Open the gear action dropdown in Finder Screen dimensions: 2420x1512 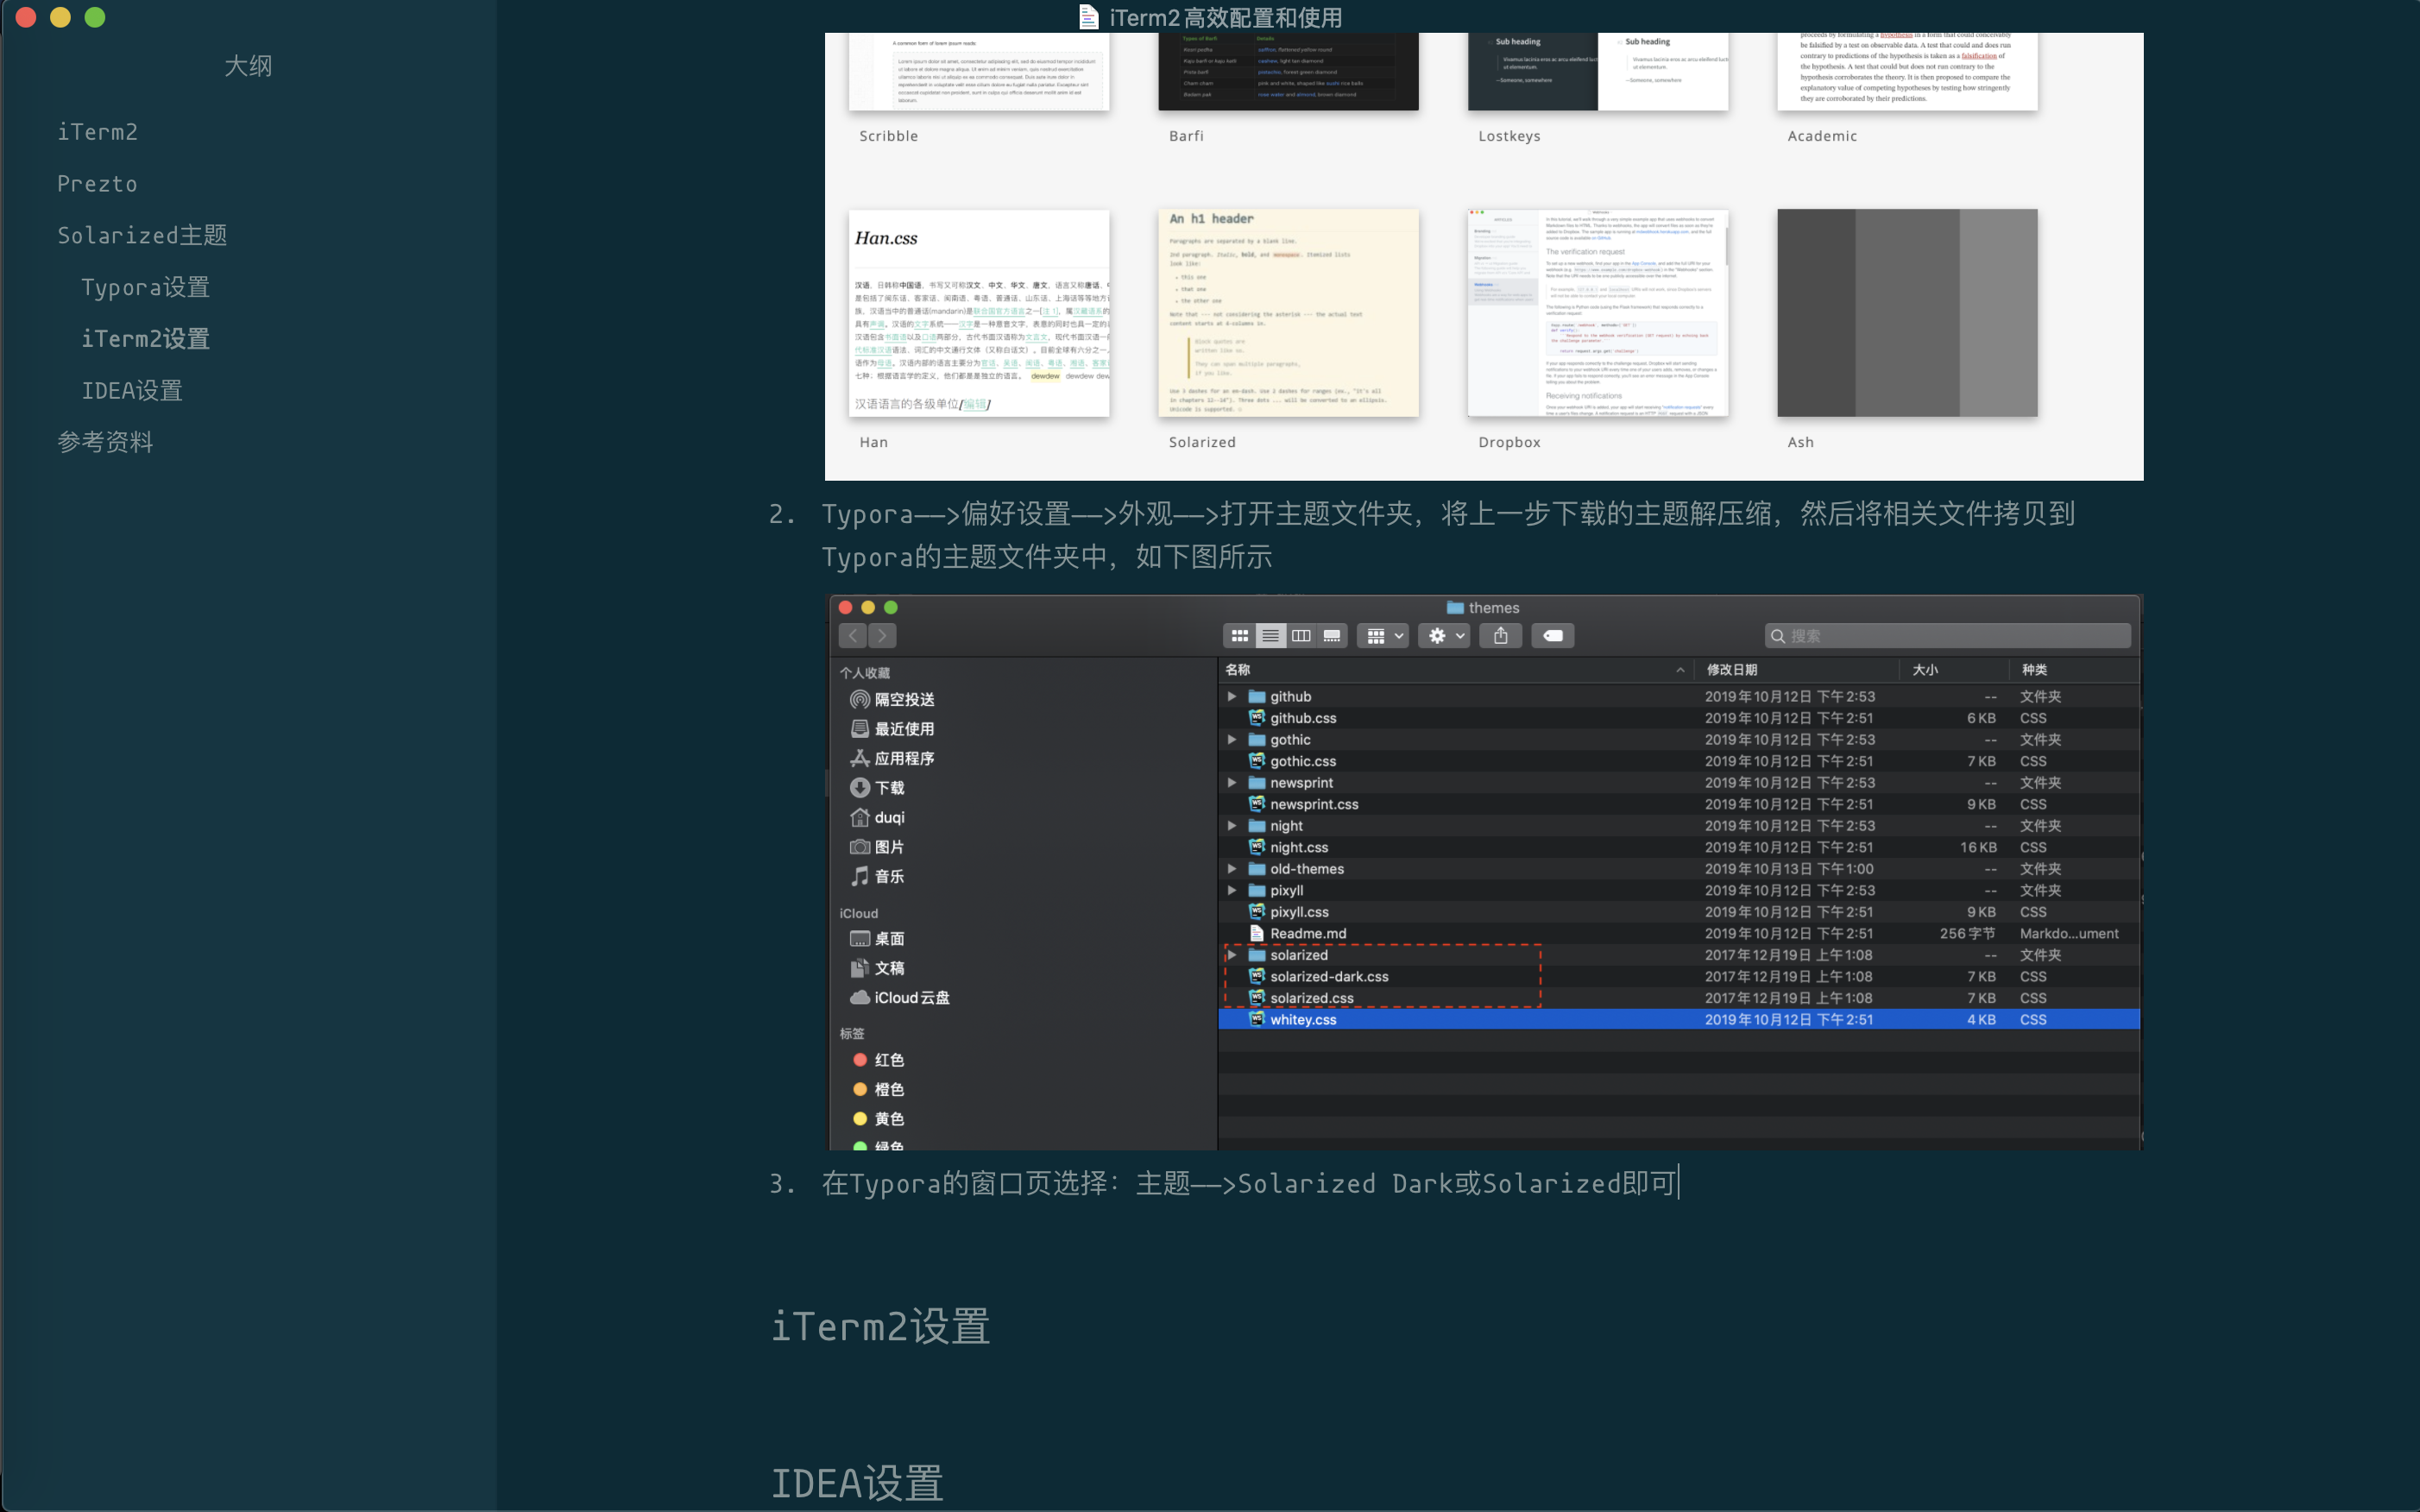tap(1445, 636)
